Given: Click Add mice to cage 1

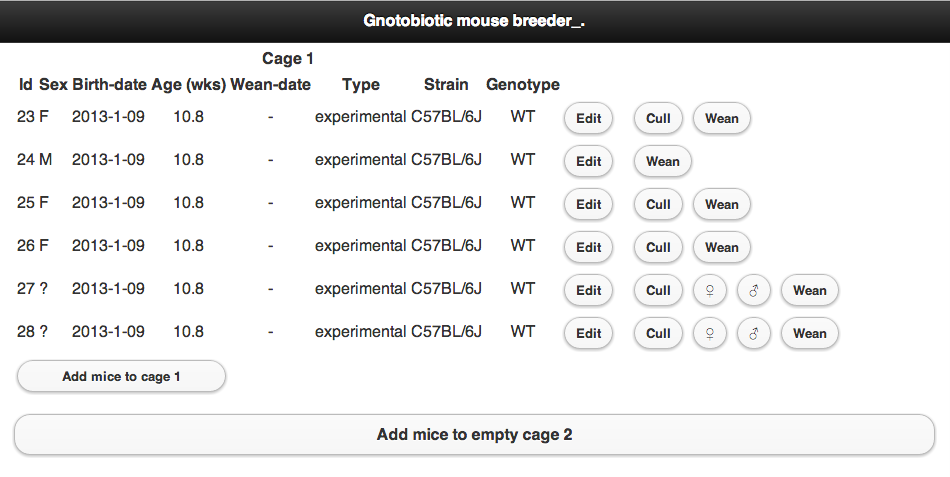Looking at the screenshot, I should click(122, 377).
